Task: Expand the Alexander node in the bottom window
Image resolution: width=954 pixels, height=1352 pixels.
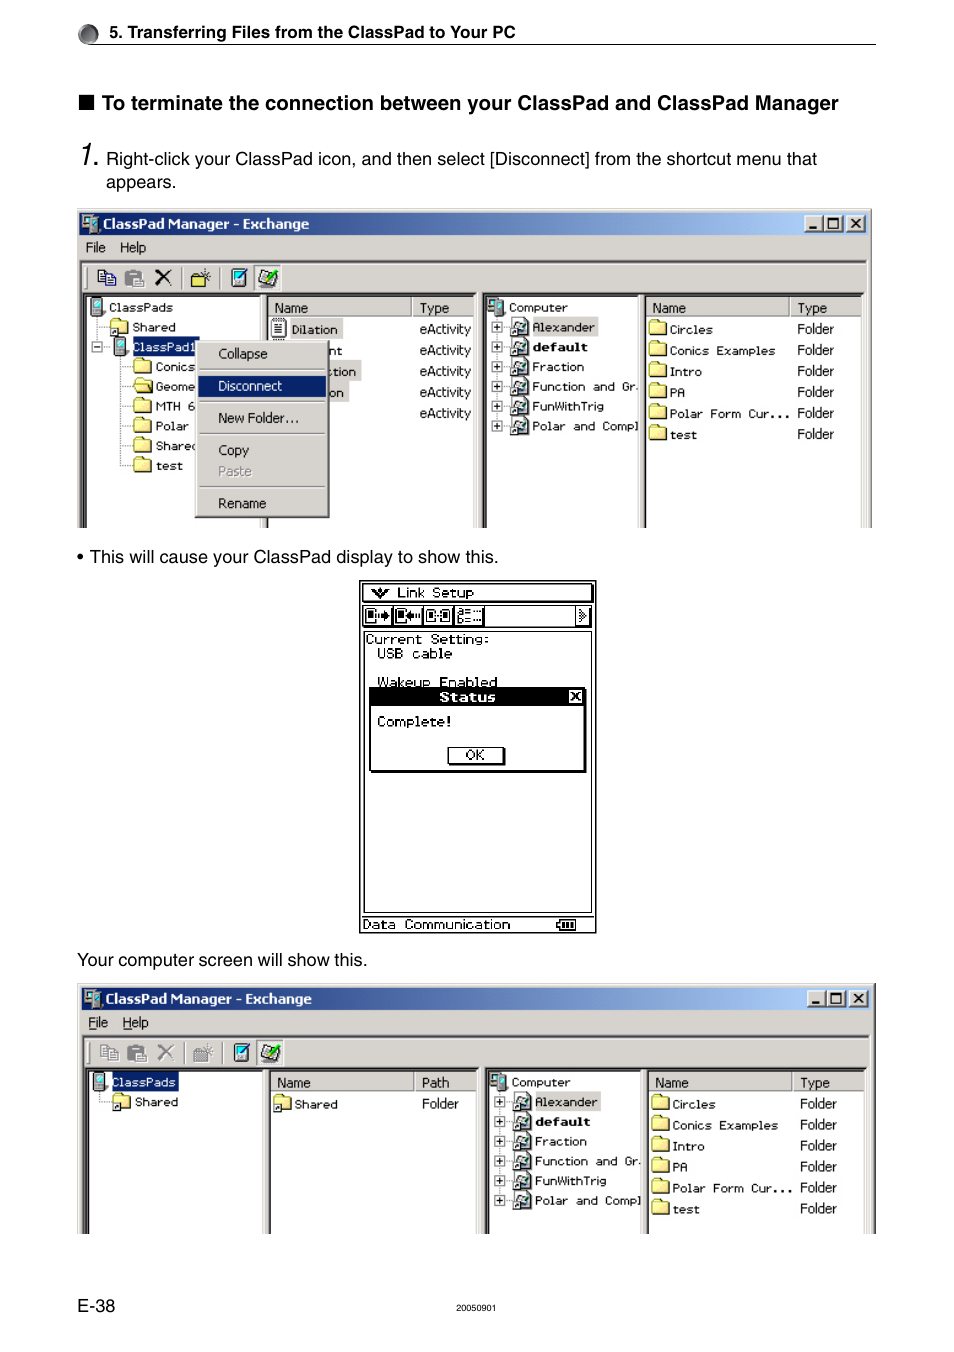Action: point(500,1102)
